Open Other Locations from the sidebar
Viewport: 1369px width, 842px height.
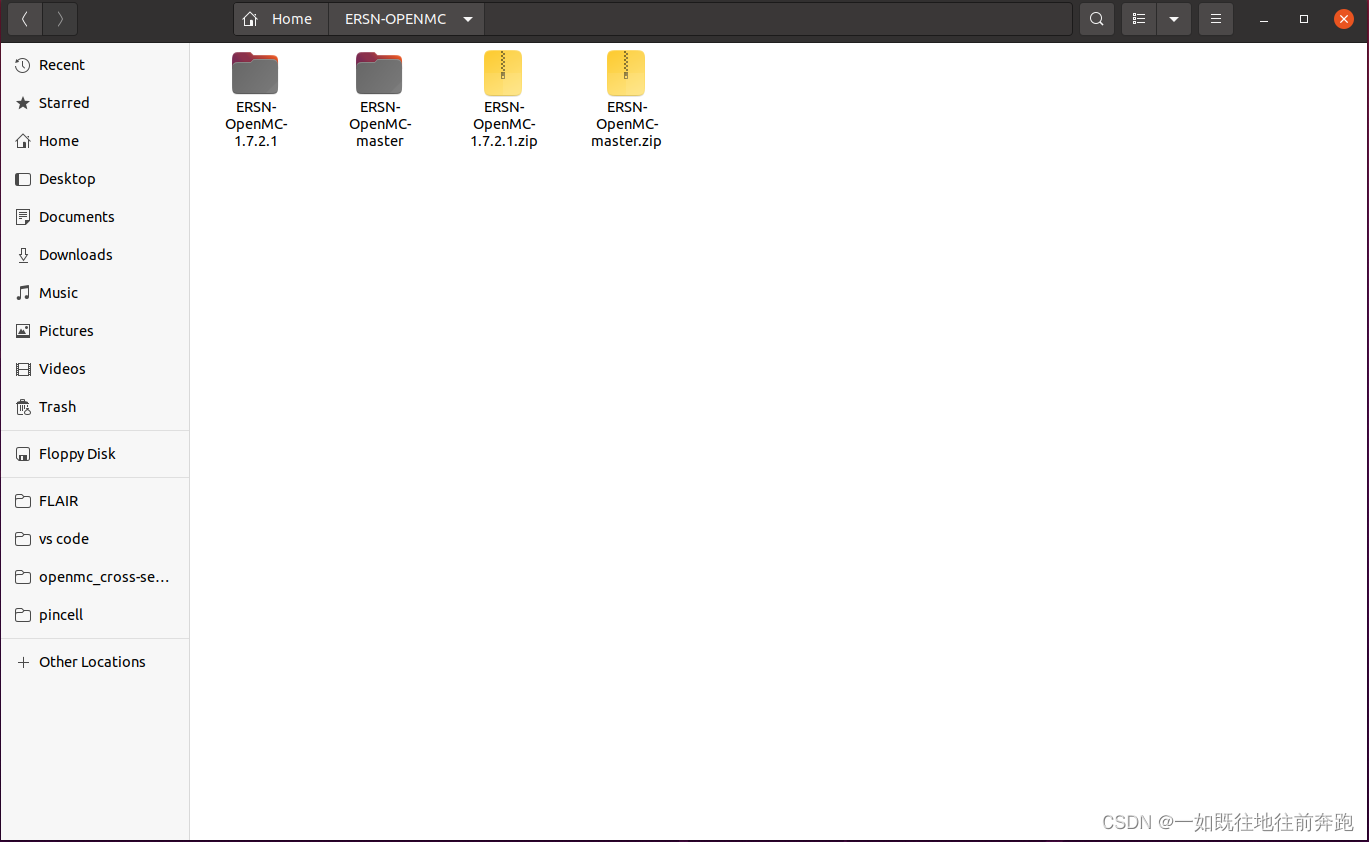91,661
